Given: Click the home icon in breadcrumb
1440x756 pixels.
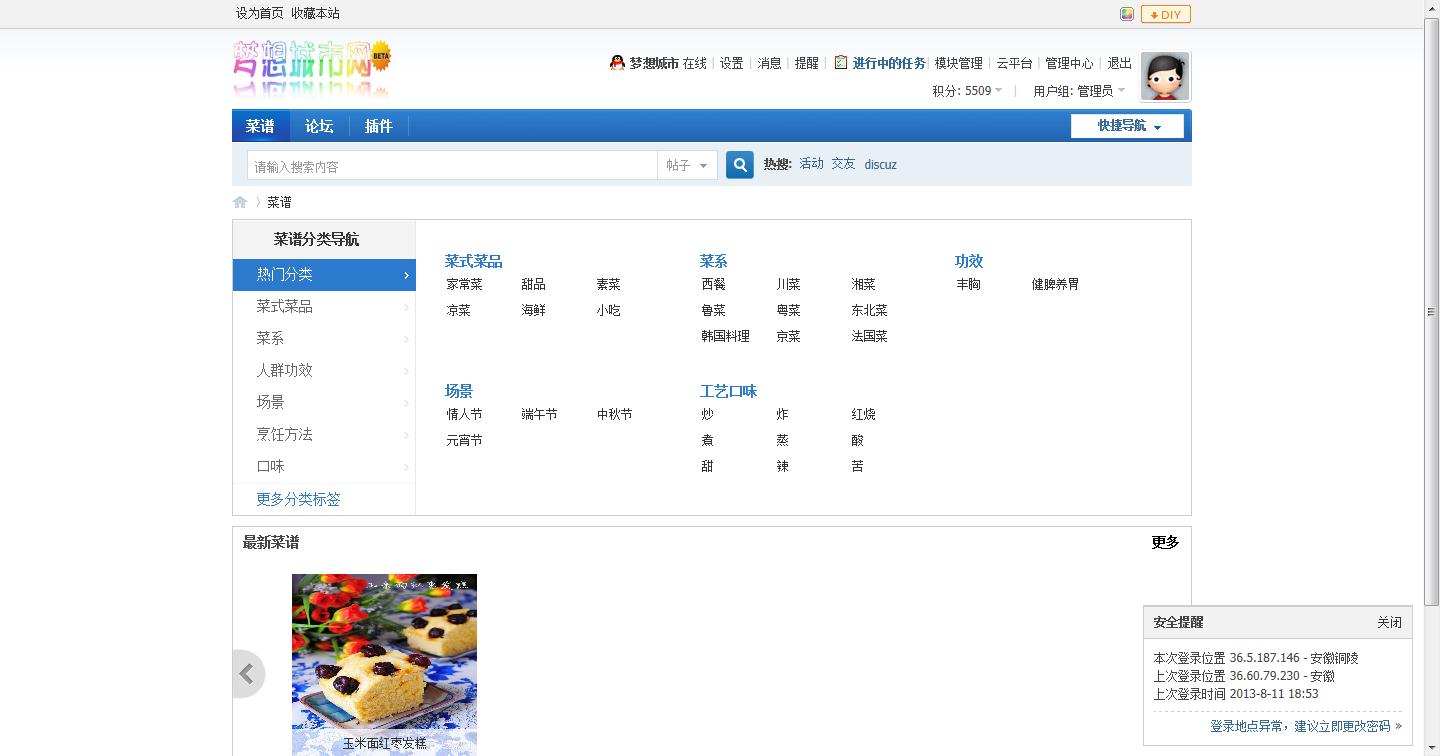Looking at the screenshot, I should click(240, 202).
